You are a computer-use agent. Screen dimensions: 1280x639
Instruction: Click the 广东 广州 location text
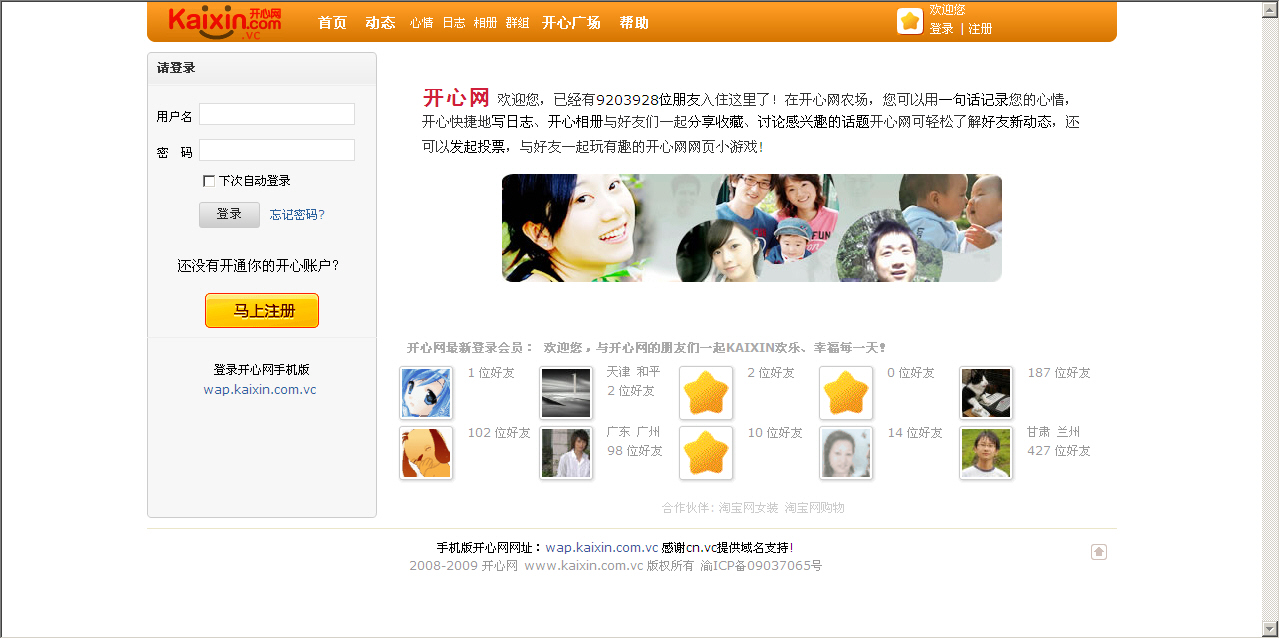point(634,432)
